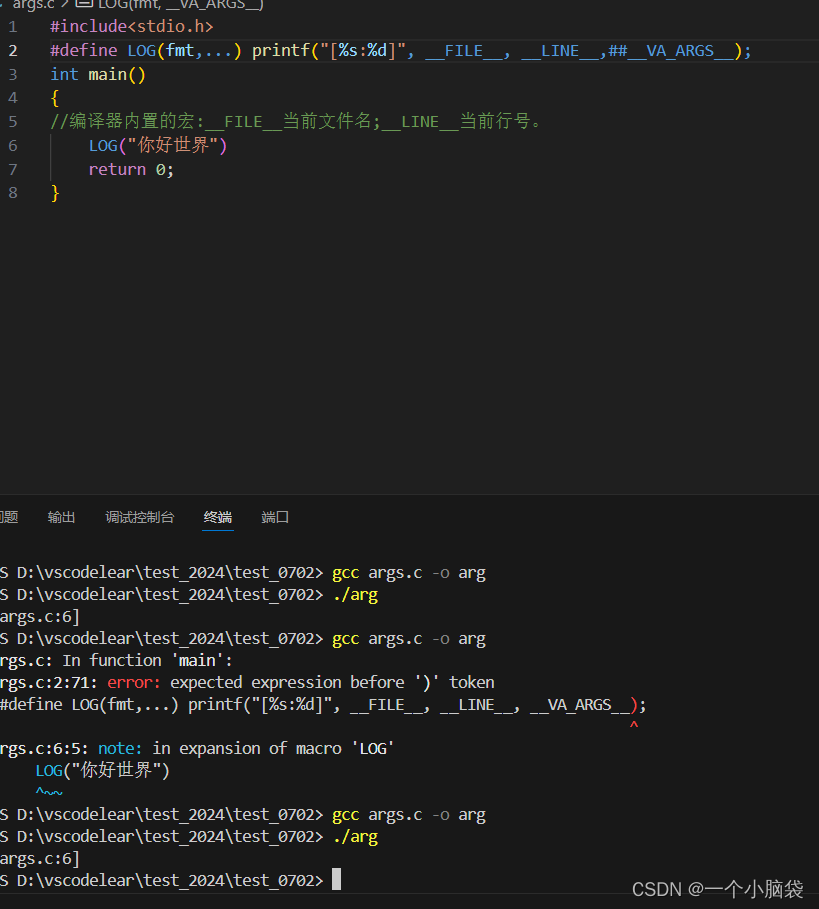Click 'in expansion of macro LOG' text
This screenshot has width=819, height=909.
click(273, 748)
